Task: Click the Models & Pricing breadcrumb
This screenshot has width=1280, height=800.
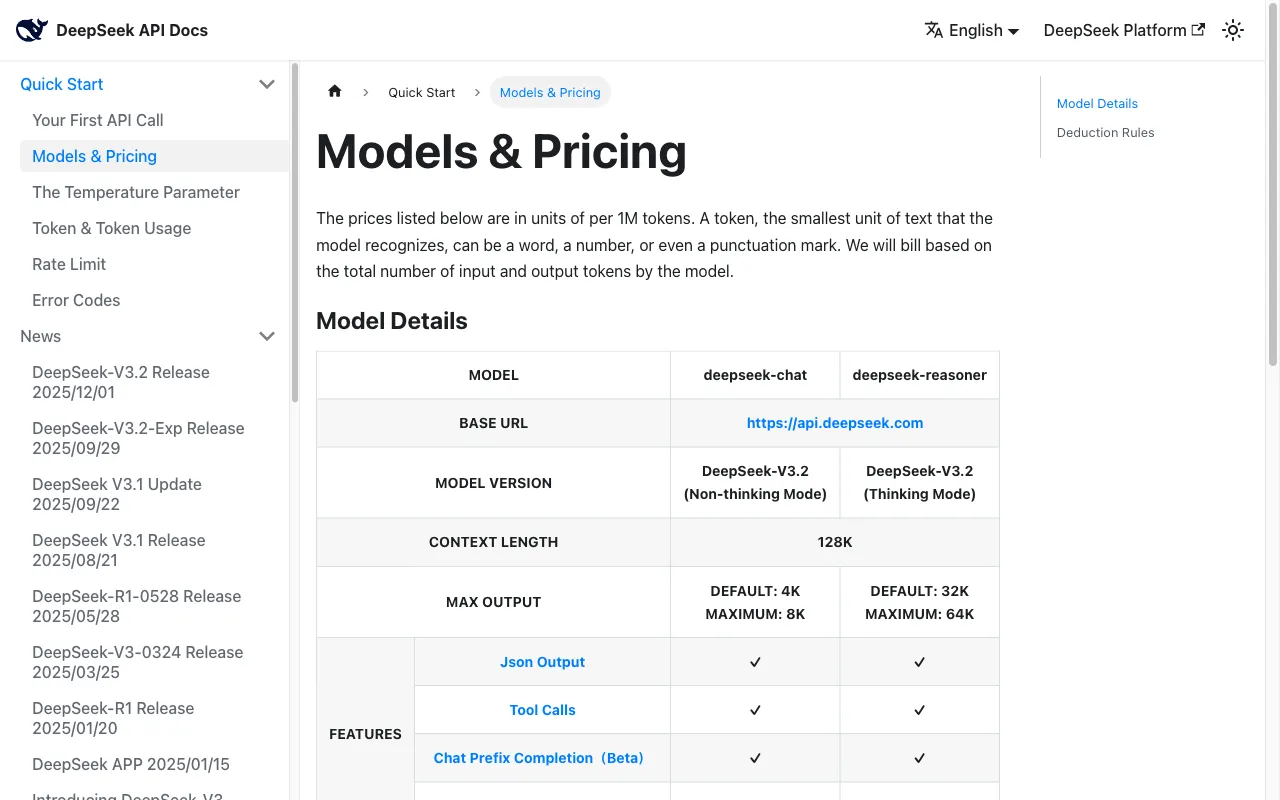Action: click(x=550, y=92)
